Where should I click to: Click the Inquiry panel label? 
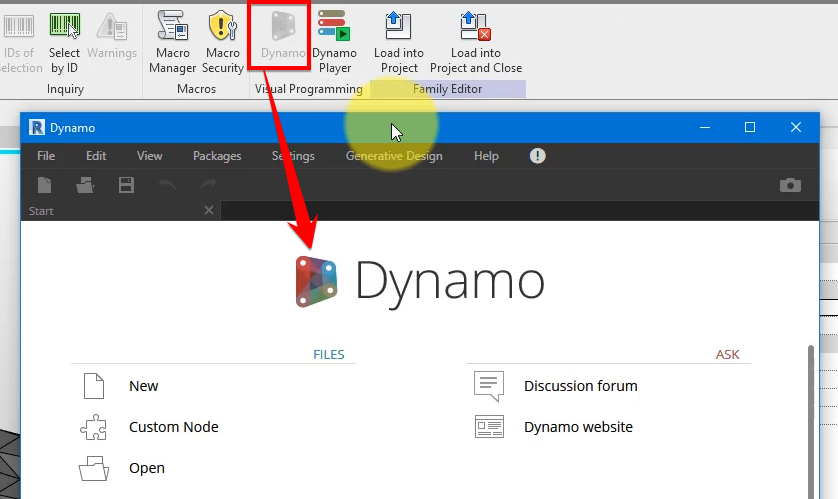[x=65, y=89]
